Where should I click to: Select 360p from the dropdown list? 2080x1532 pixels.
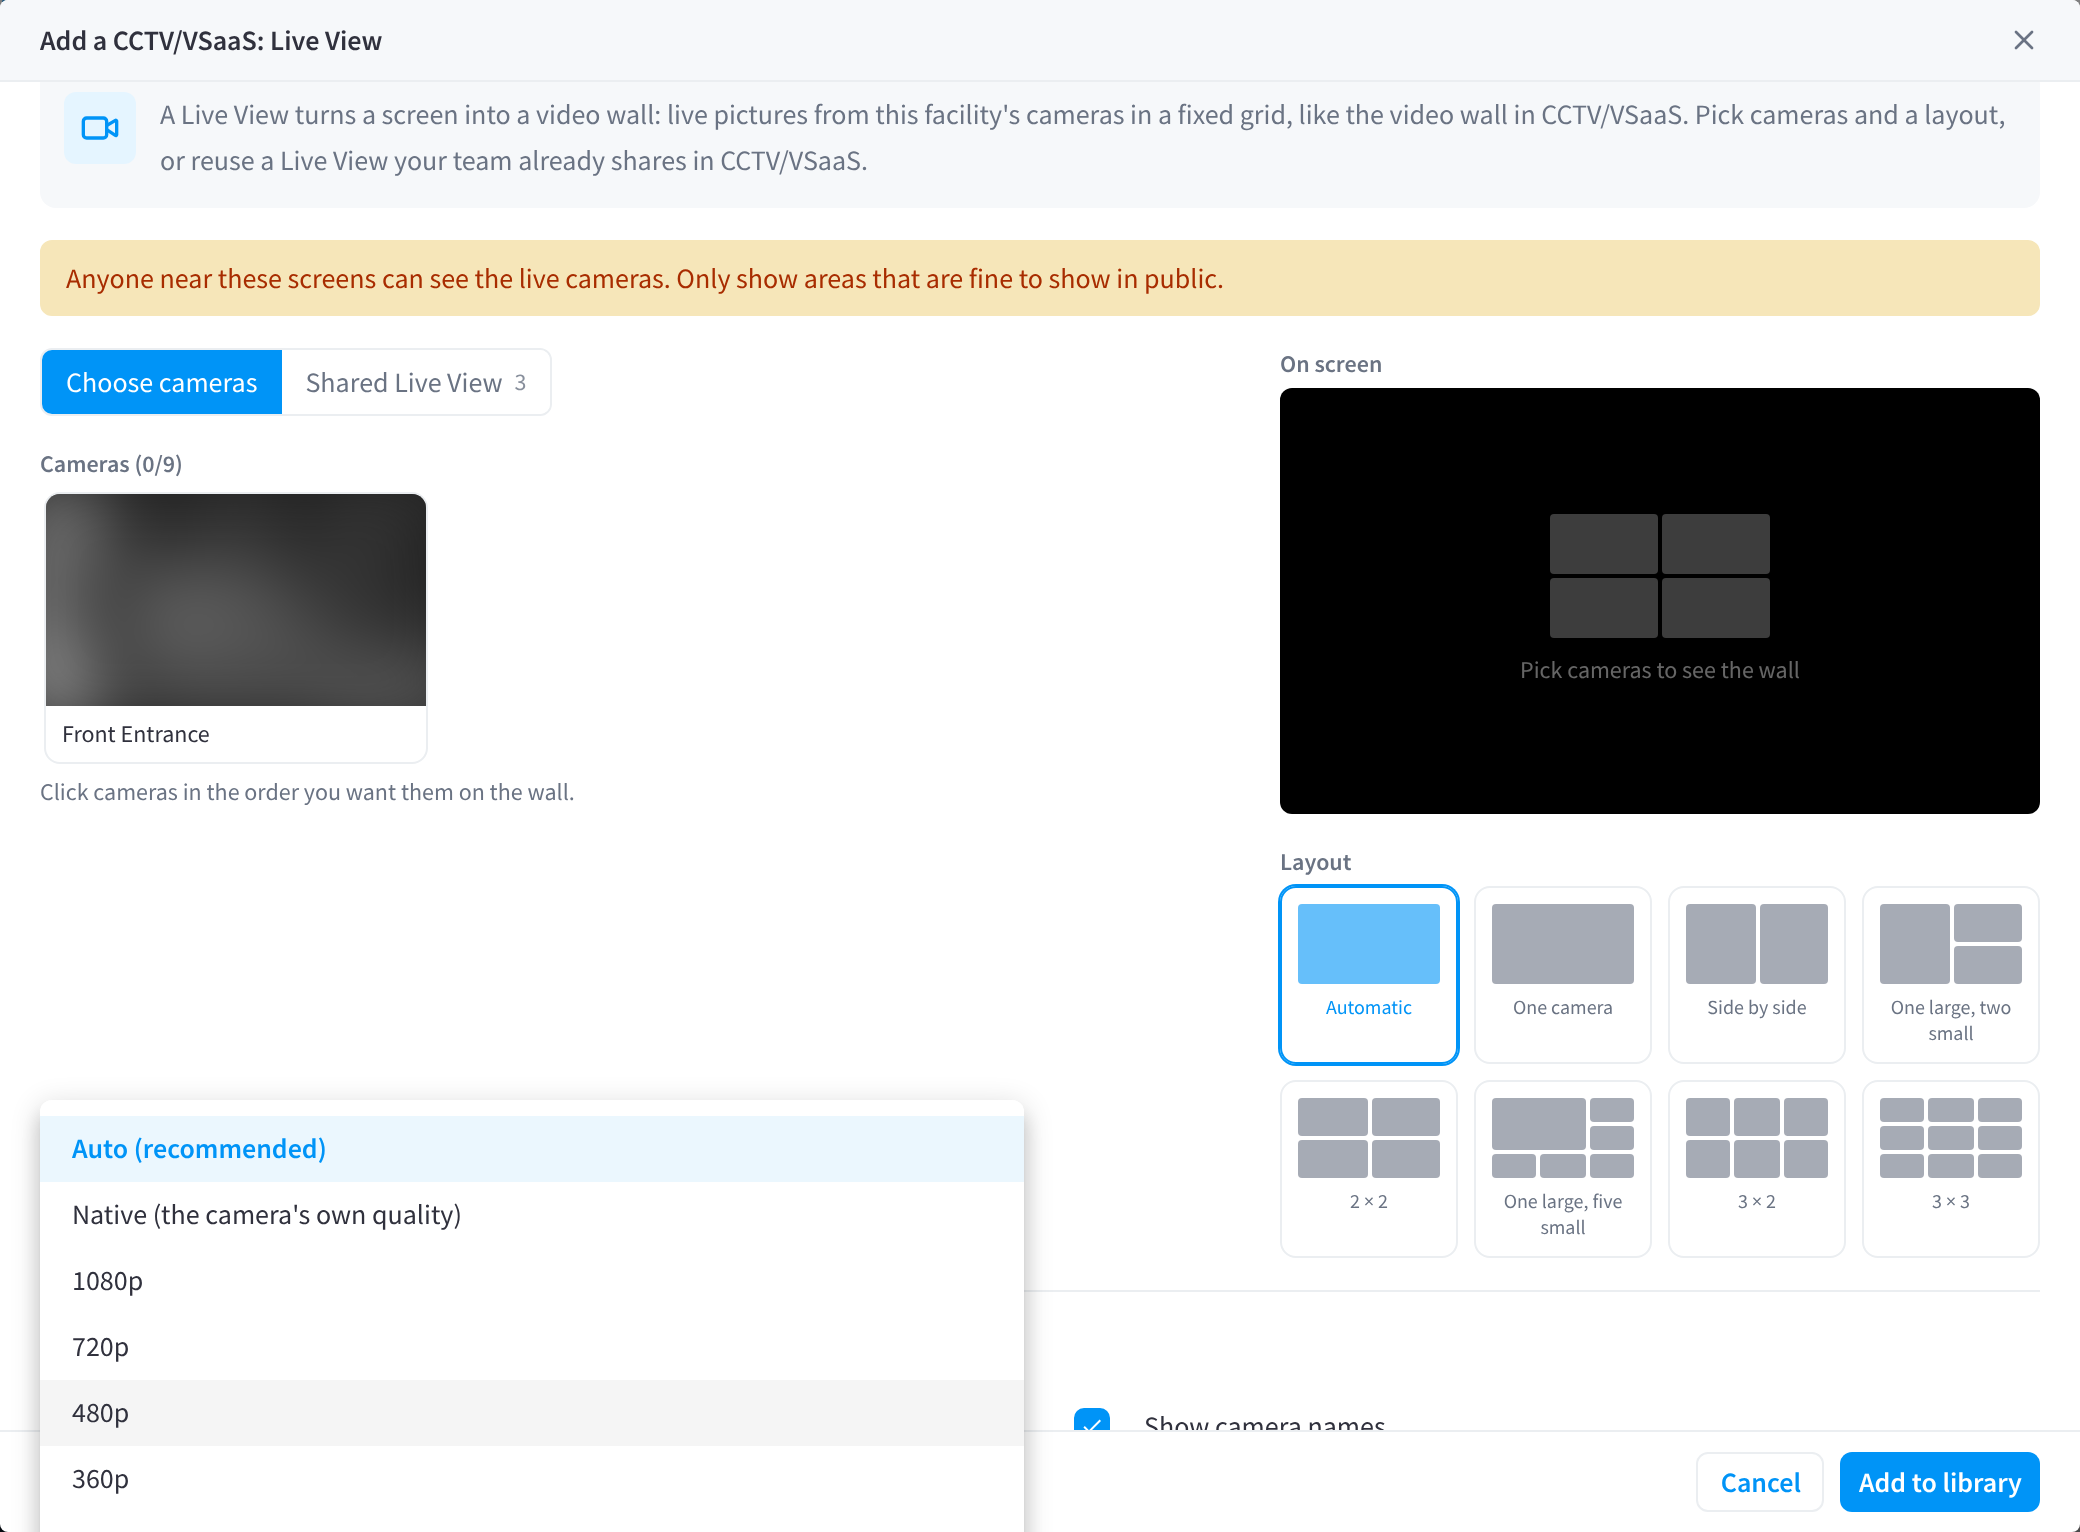(x=532, y=1479)
